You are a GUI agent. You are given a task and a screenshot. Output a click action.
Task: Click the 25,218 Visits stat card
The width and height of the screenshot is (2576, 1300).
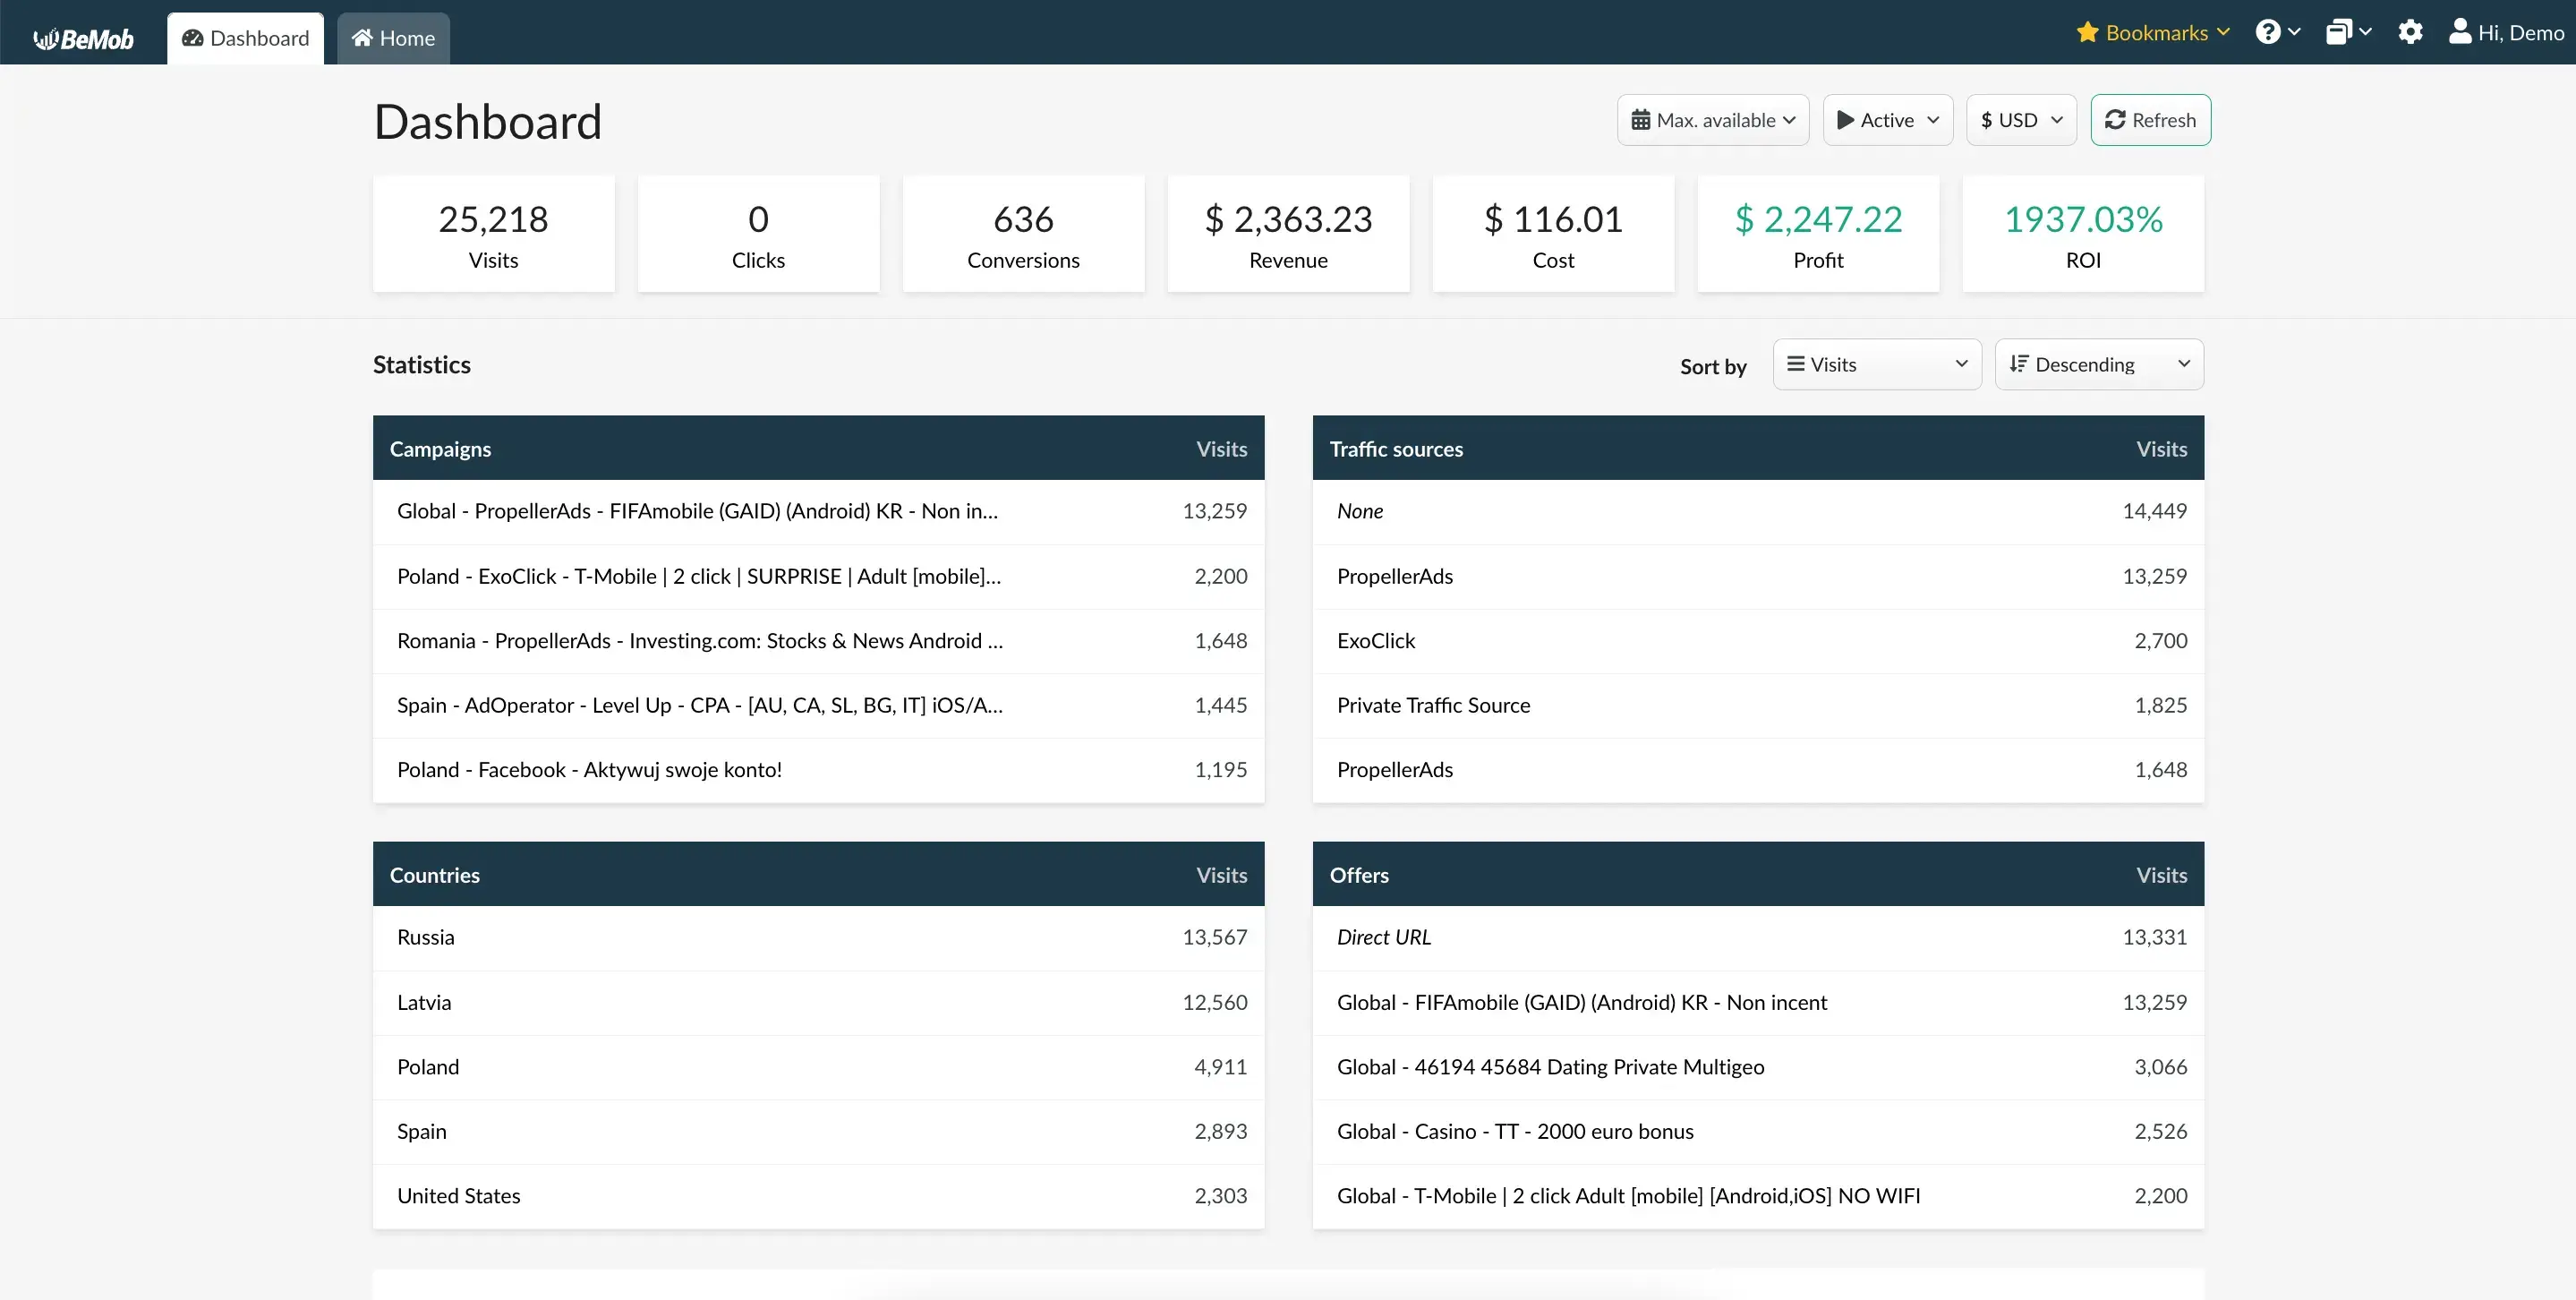coord(494,234)
